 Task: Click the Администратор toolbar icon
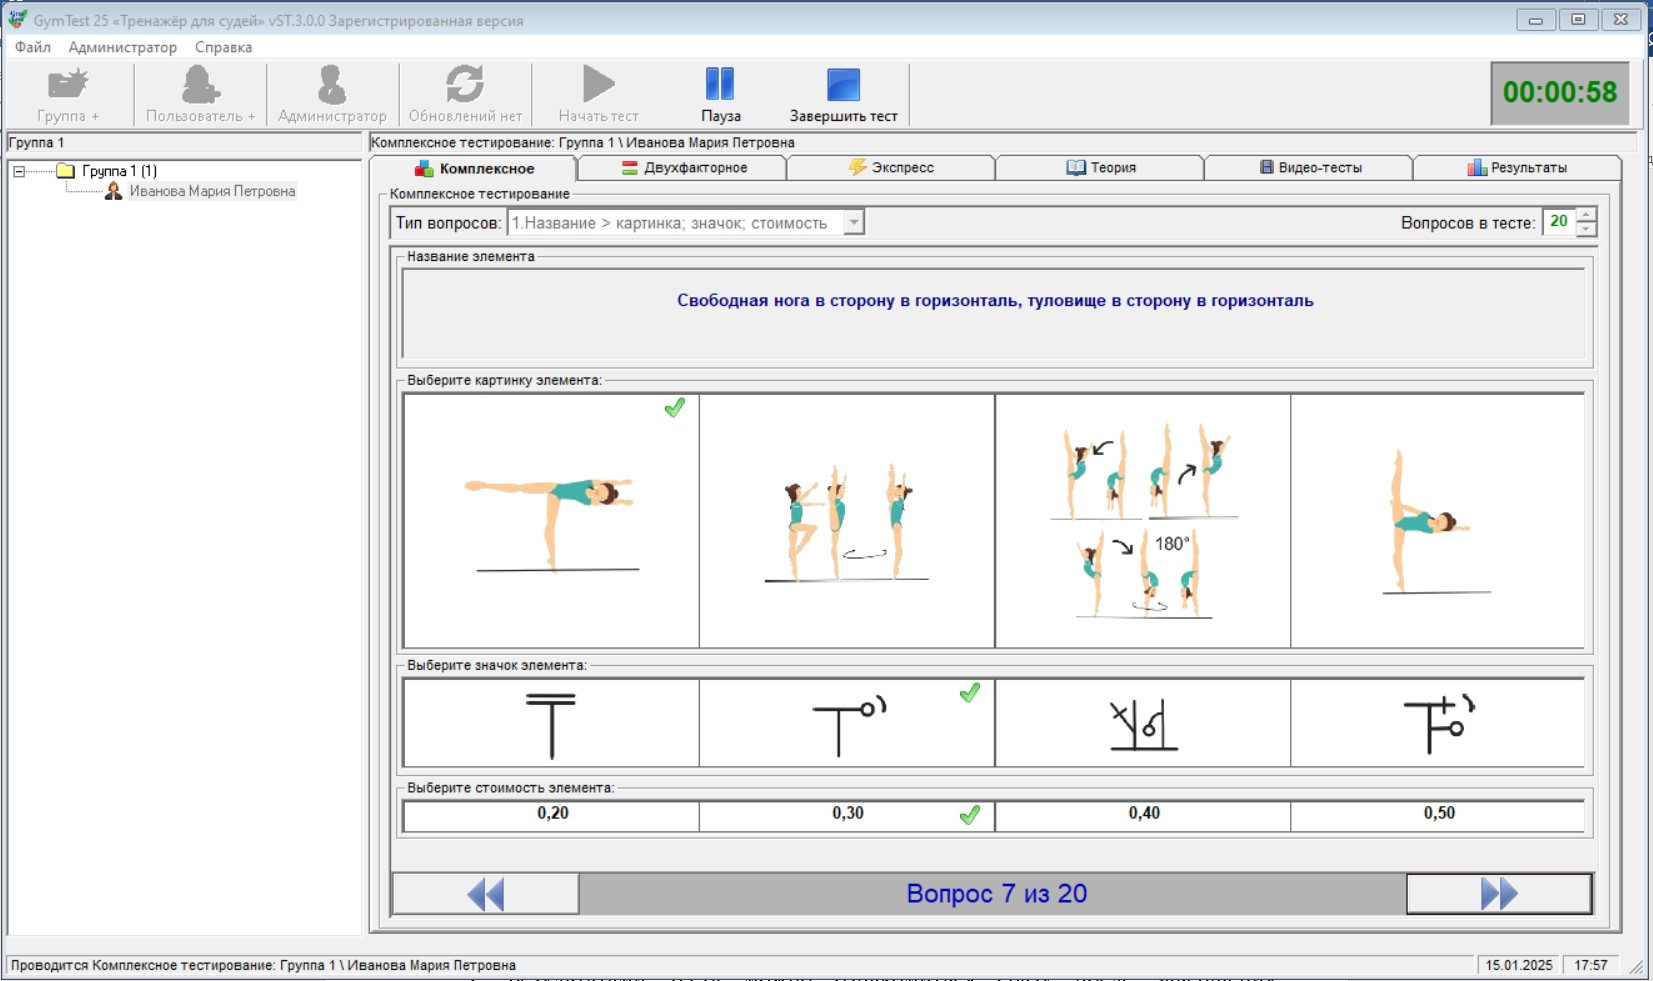[332, 86]
